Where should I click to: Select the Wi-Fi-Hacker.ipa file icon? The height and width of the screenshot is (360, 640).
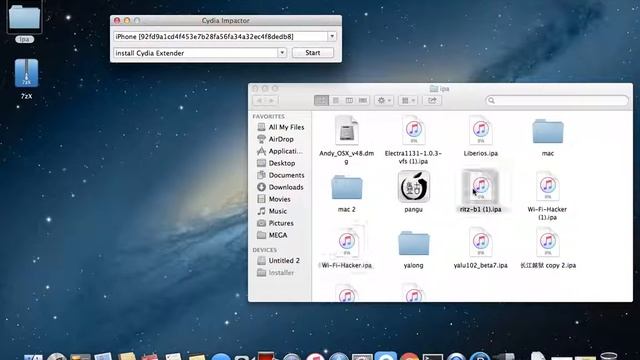(x=347, y=242)
